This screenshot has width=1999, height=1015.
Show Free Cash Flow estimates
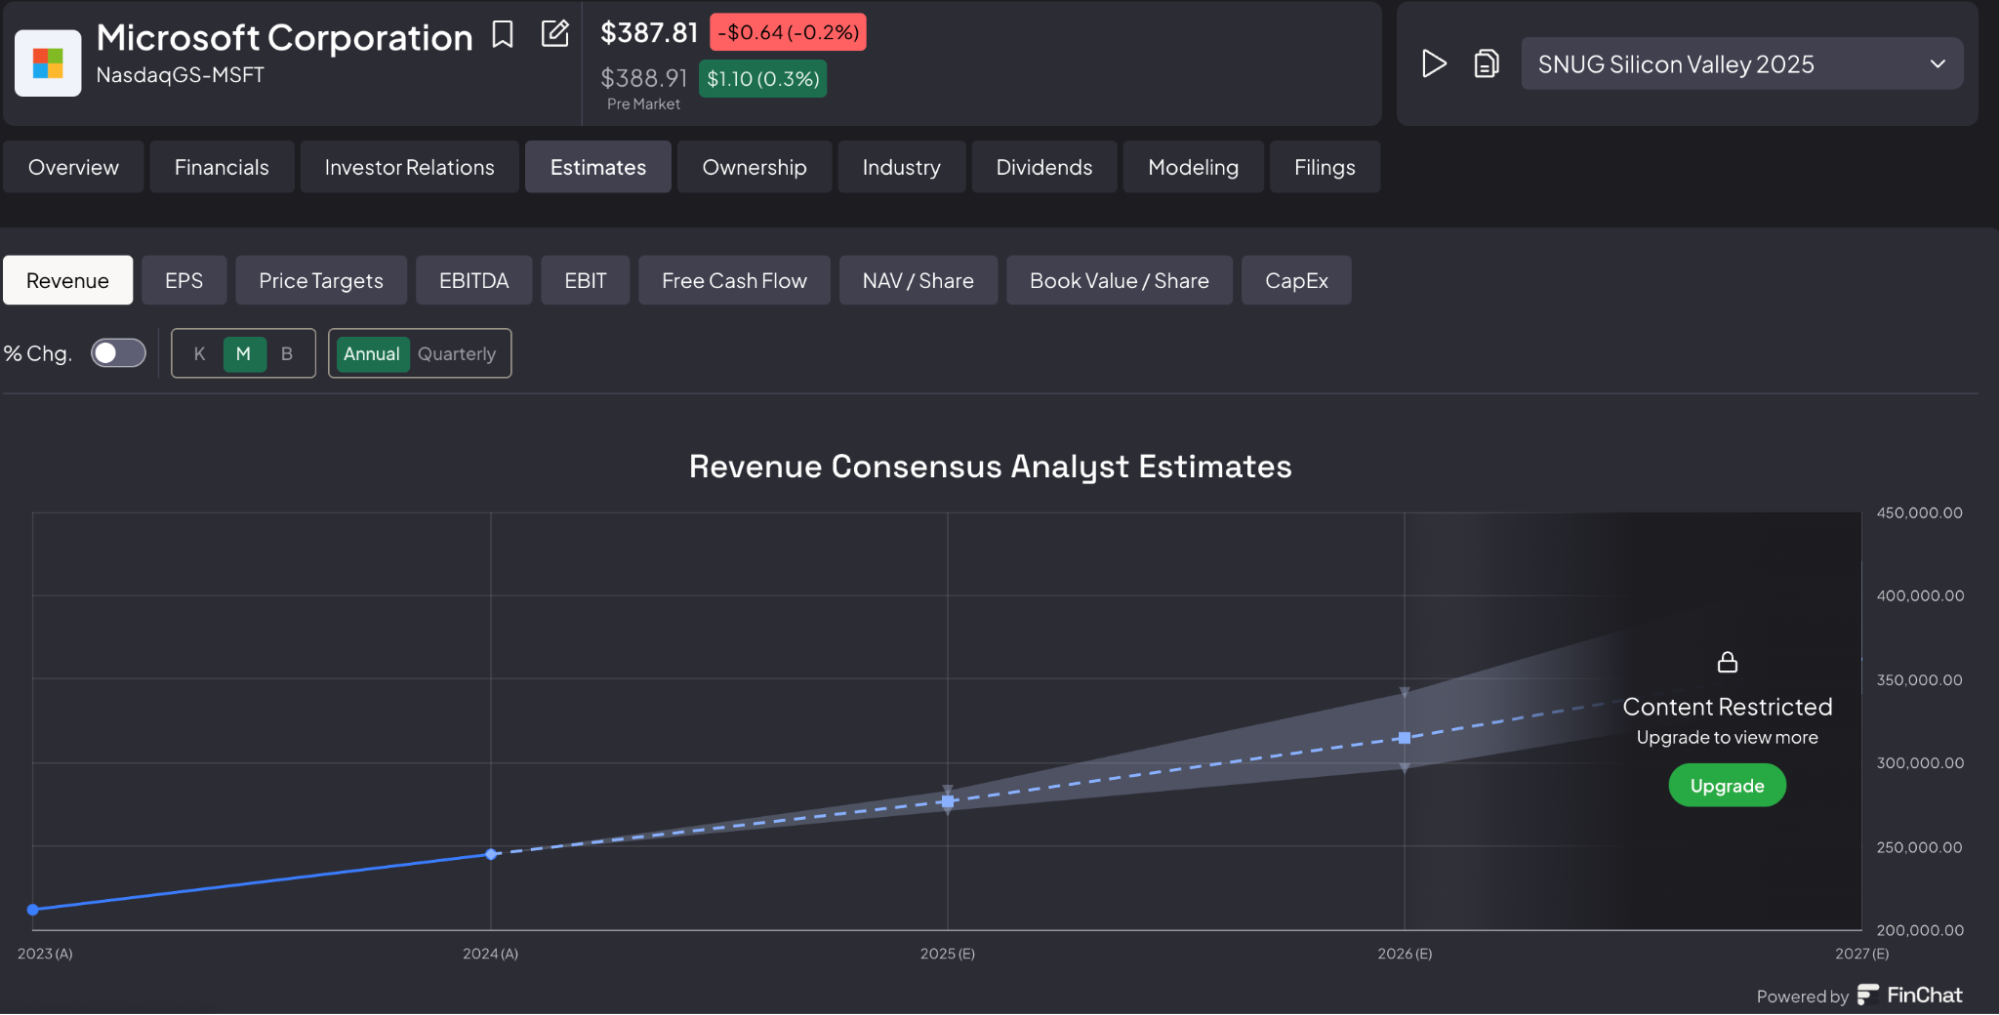tap(734, 280)
